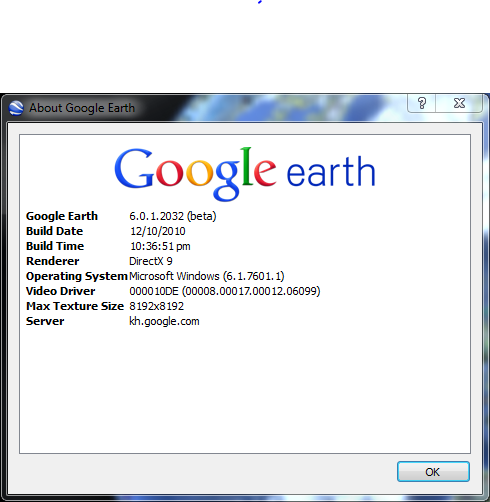Image resolution: width=490 pixels, height=502 pixels.
Task: Select the build date value 12/10/2010
Action: (158, 231)
